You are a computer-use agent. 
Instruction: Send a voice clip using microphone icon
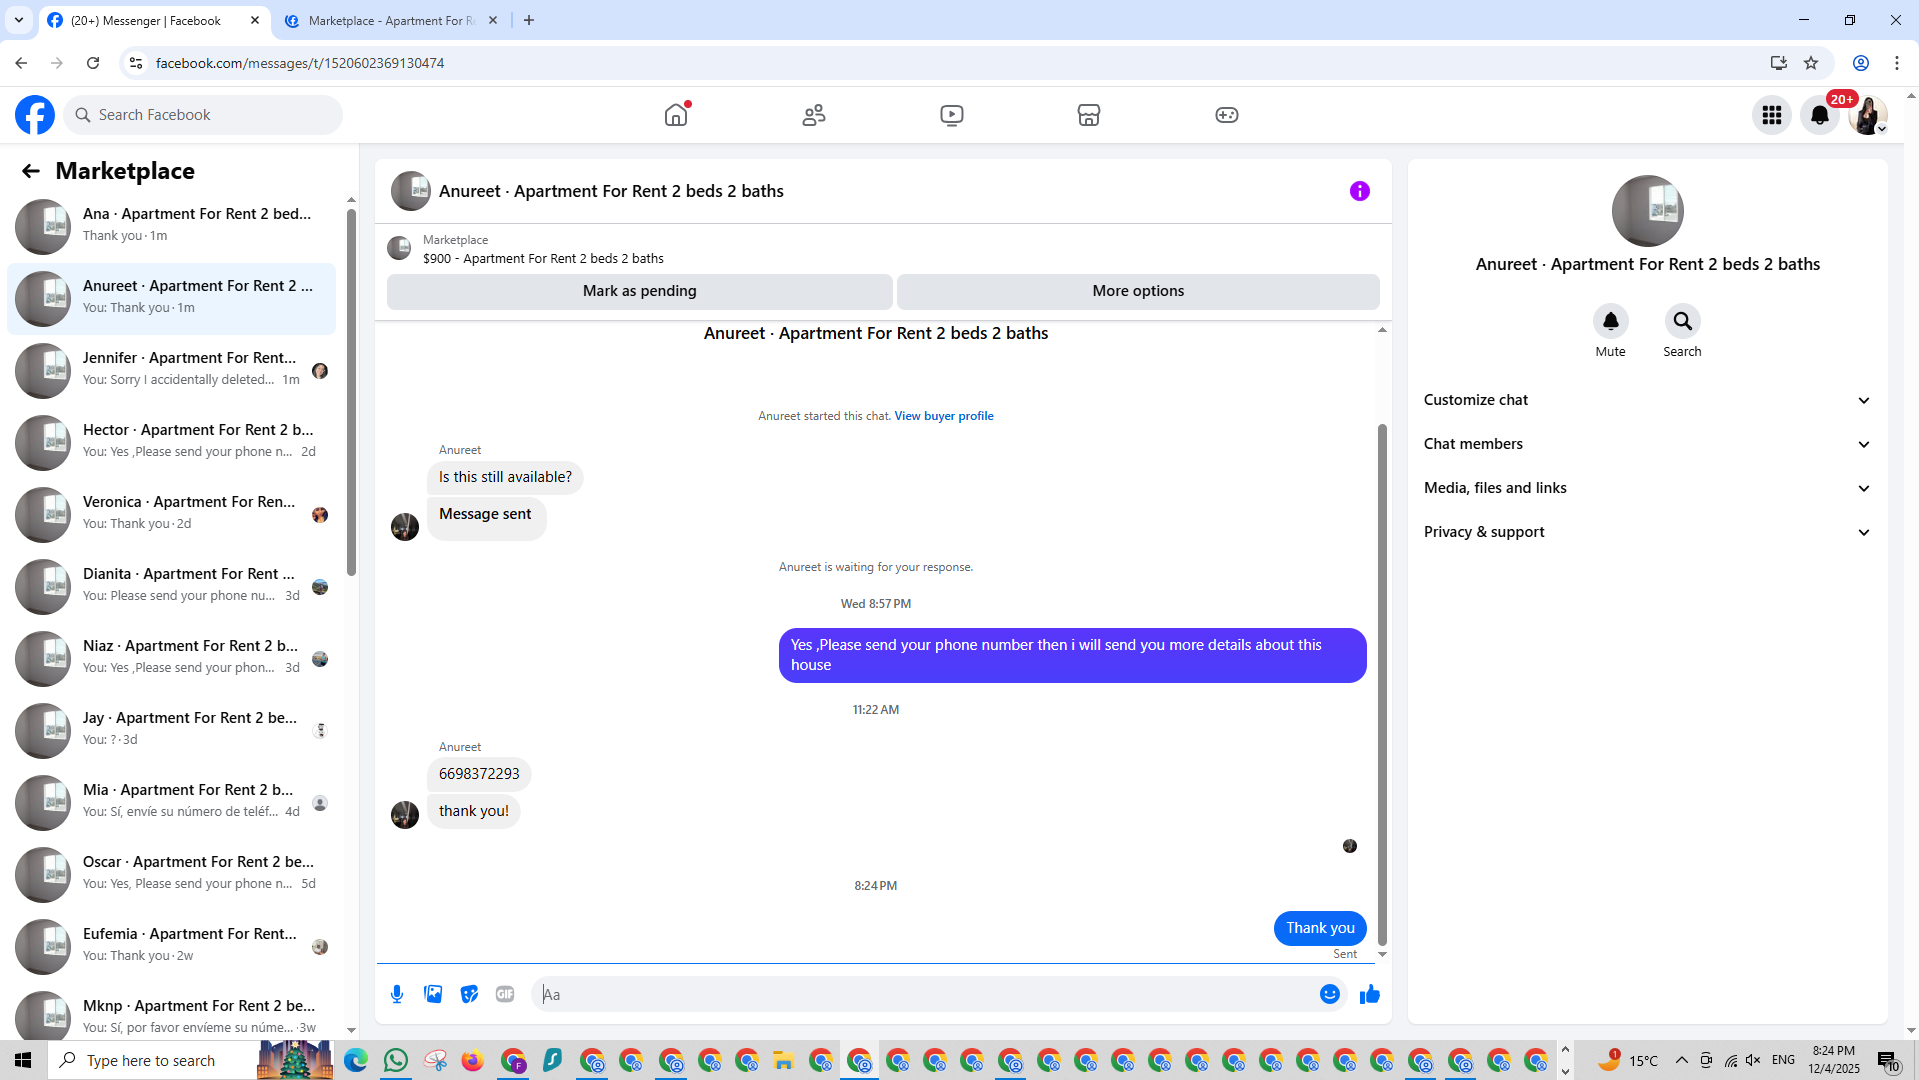click(x=397, y=994)
